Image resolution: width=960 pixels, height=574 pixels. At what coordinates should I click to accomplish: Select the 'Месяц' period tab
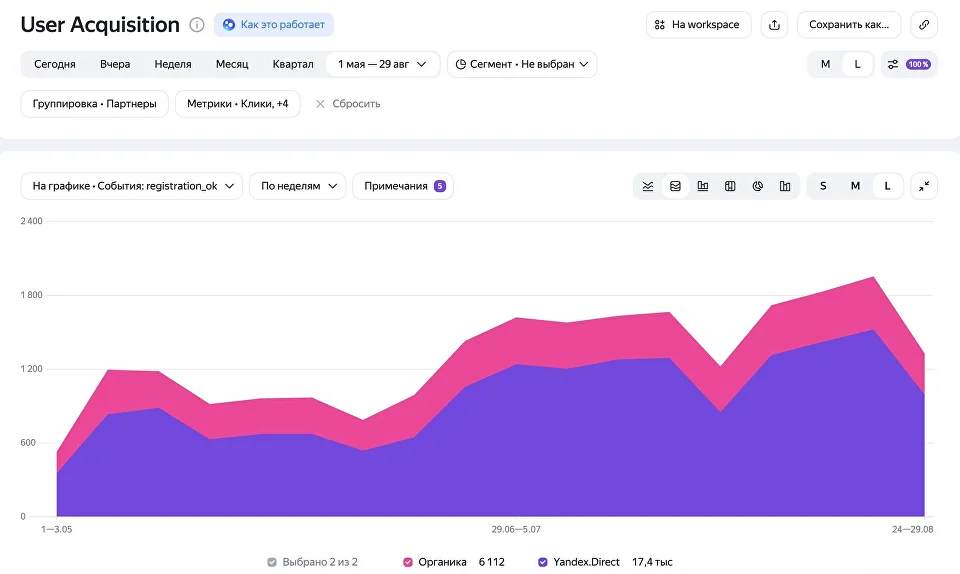pos(232,64)
